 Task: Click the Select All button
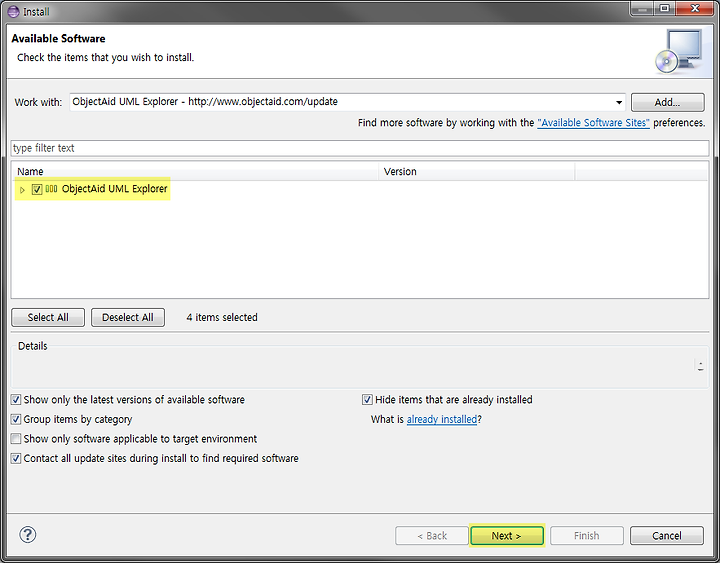pos(48,317)
